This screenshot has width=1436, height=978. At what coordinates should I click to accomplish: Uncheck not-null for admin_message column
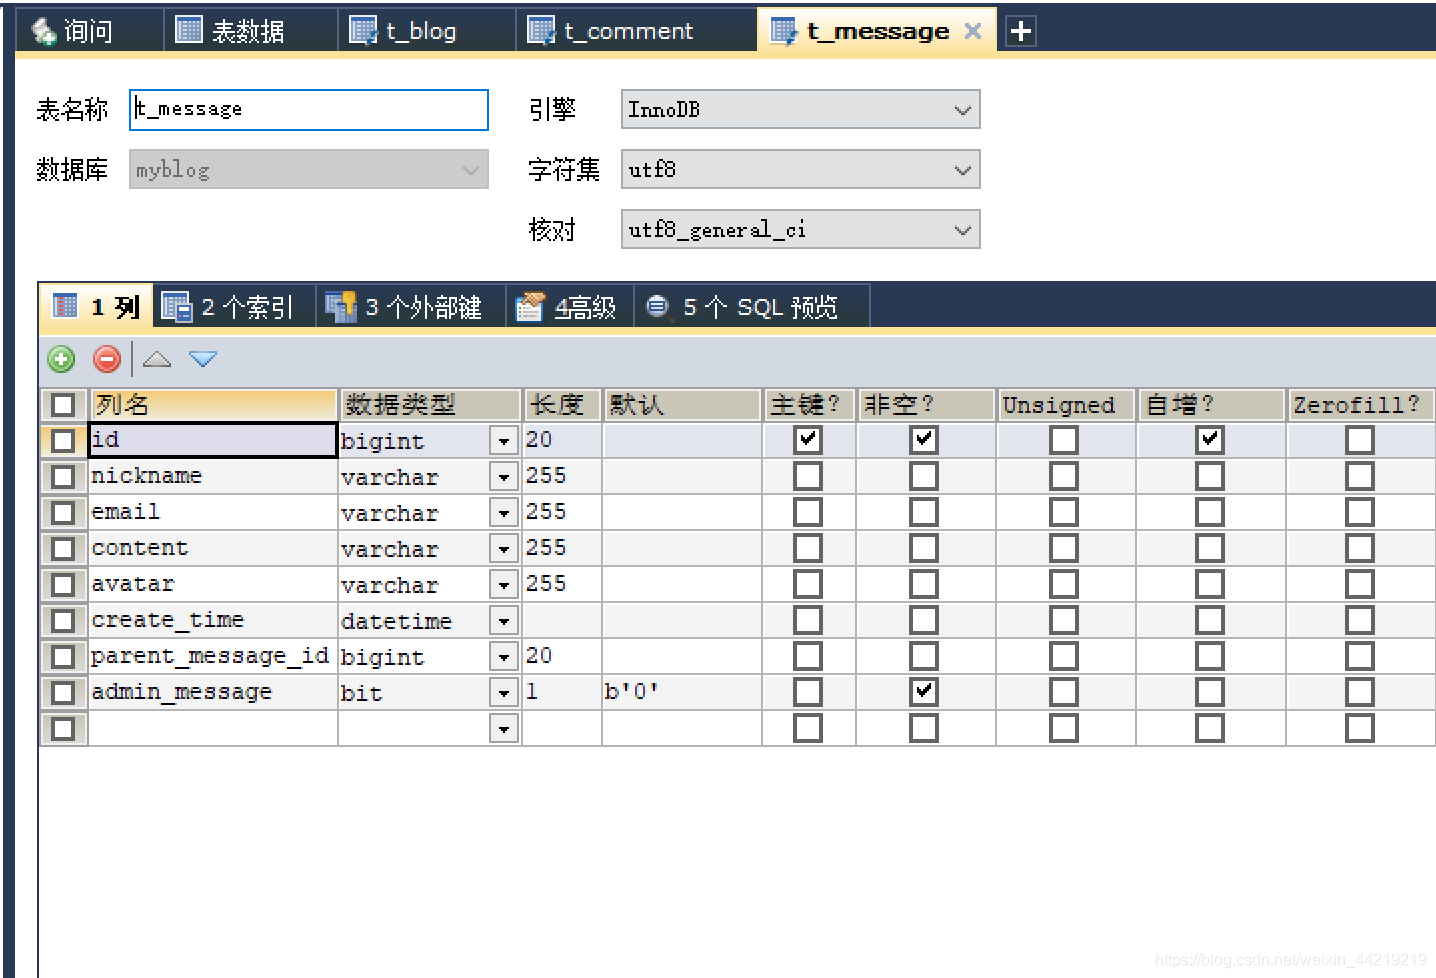[924, 691]
